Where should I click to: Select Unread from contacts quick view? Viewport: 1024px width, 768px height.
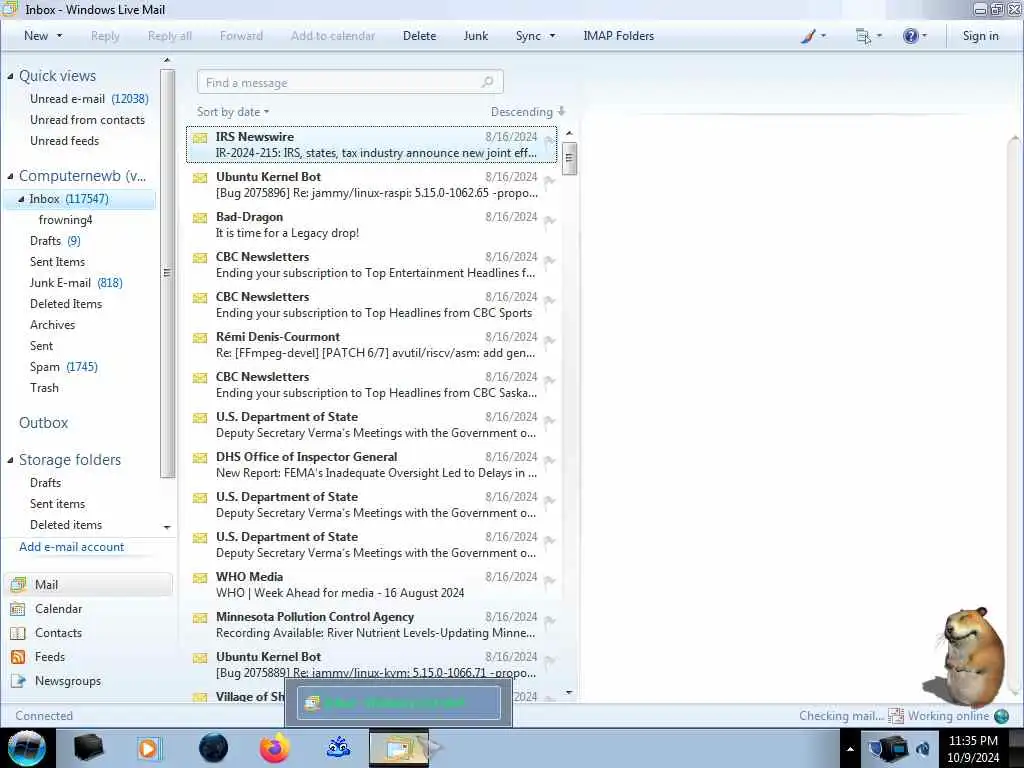click(x=87, y=120)
